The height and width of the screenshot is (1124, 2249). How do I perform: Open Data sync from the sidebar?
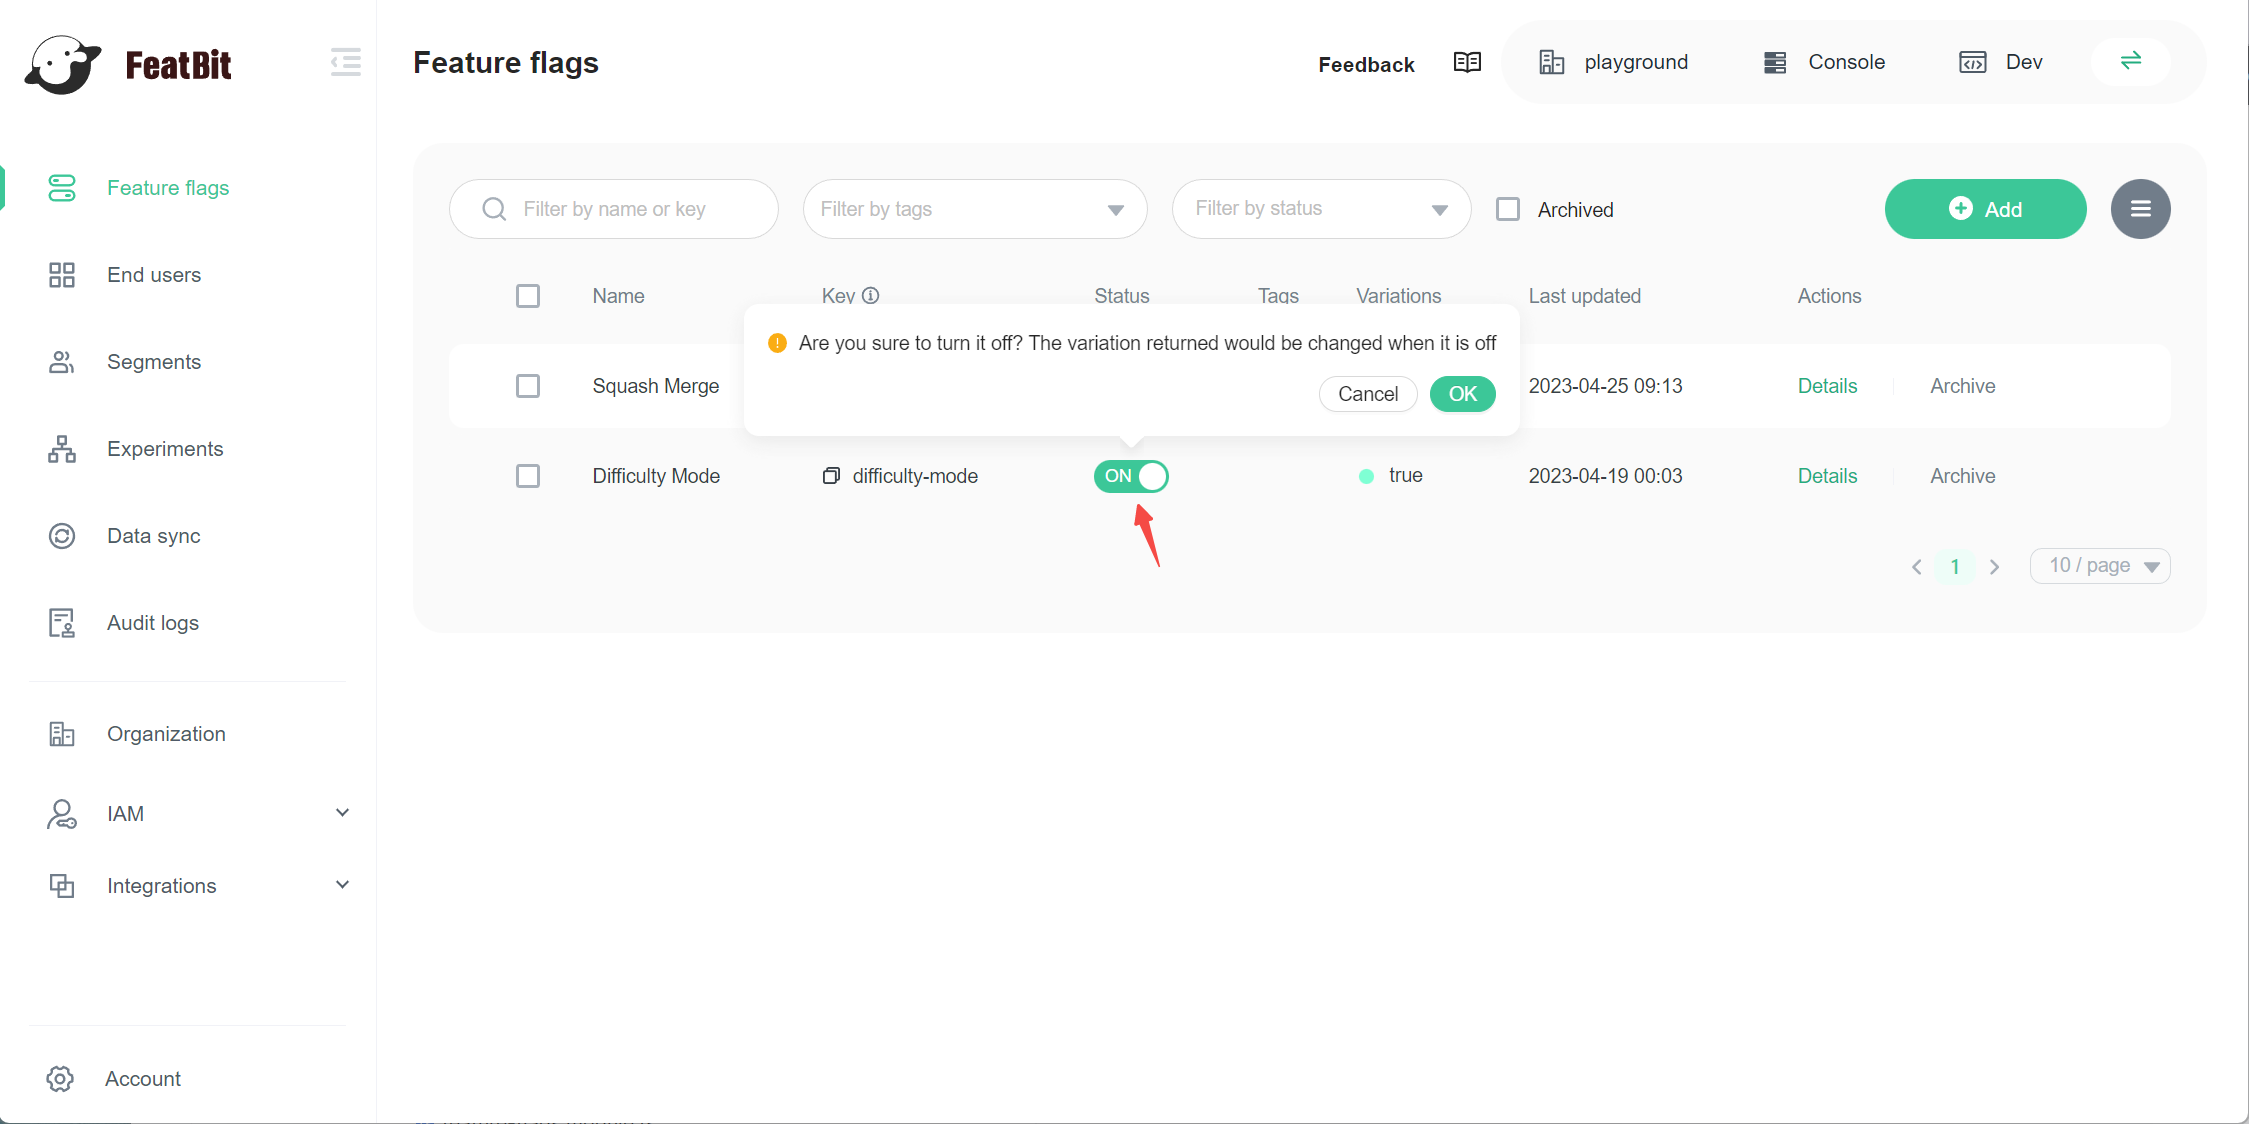click(154, 535)
